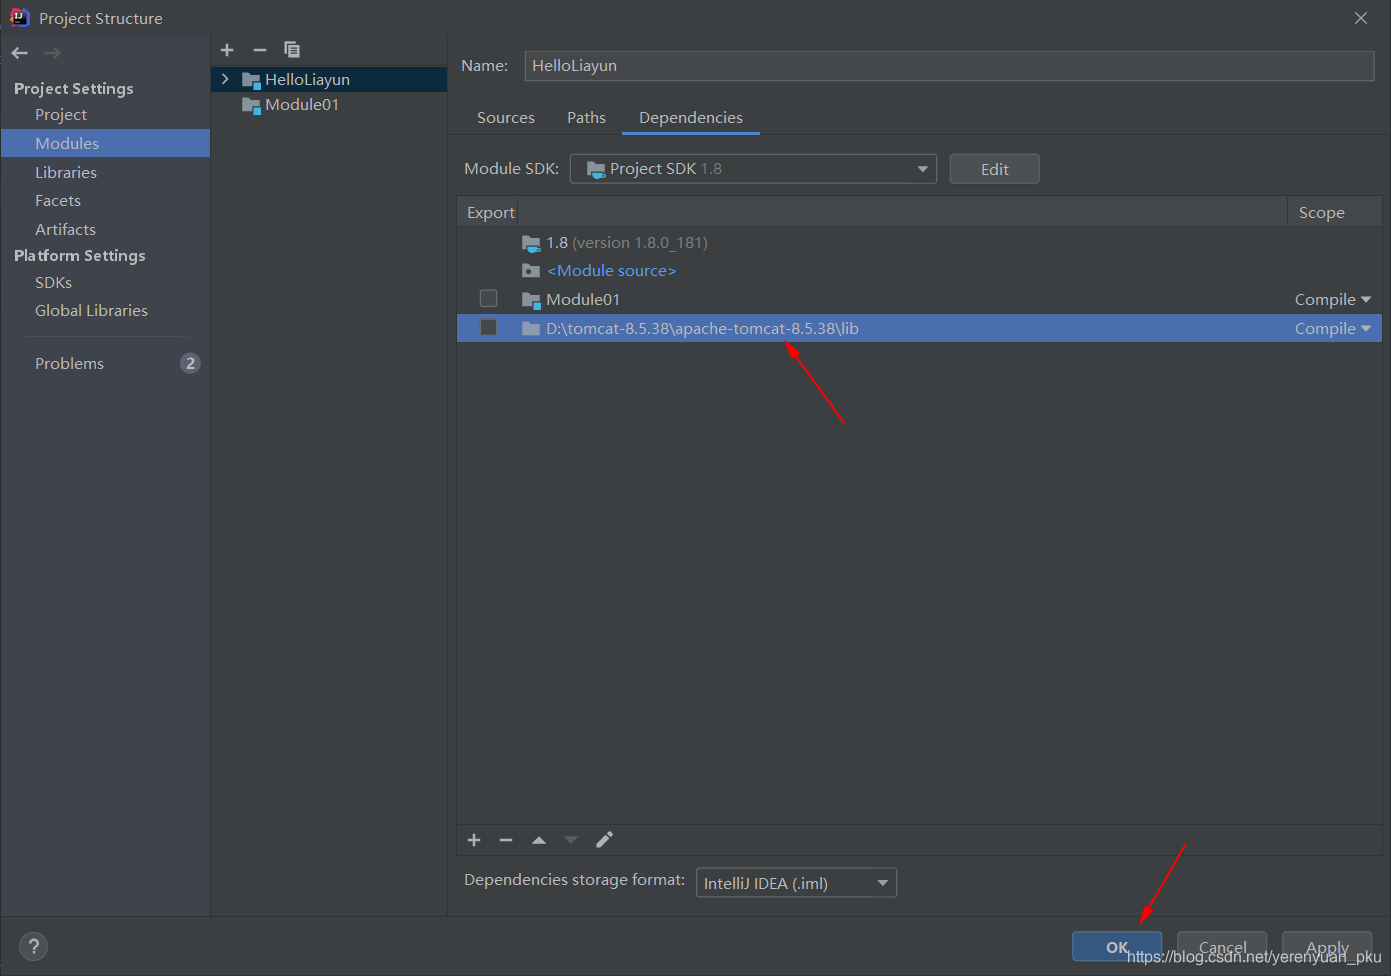1391x976 pixels.
Task: Select HelloLiayun in module tree
Action: [x=307, y=80]
